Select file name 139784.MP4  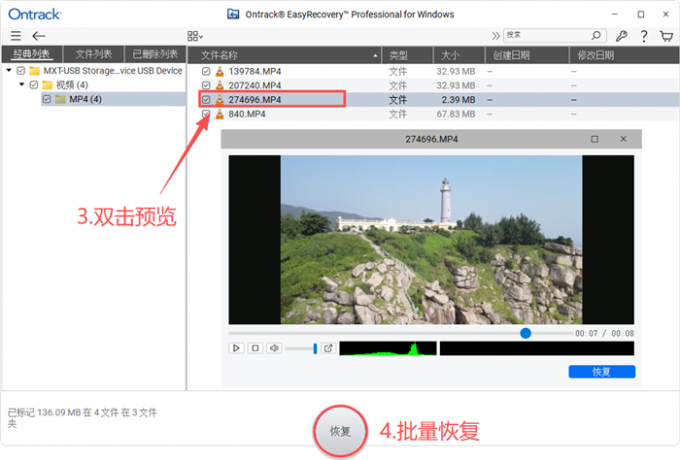click(x=255, y=71)
